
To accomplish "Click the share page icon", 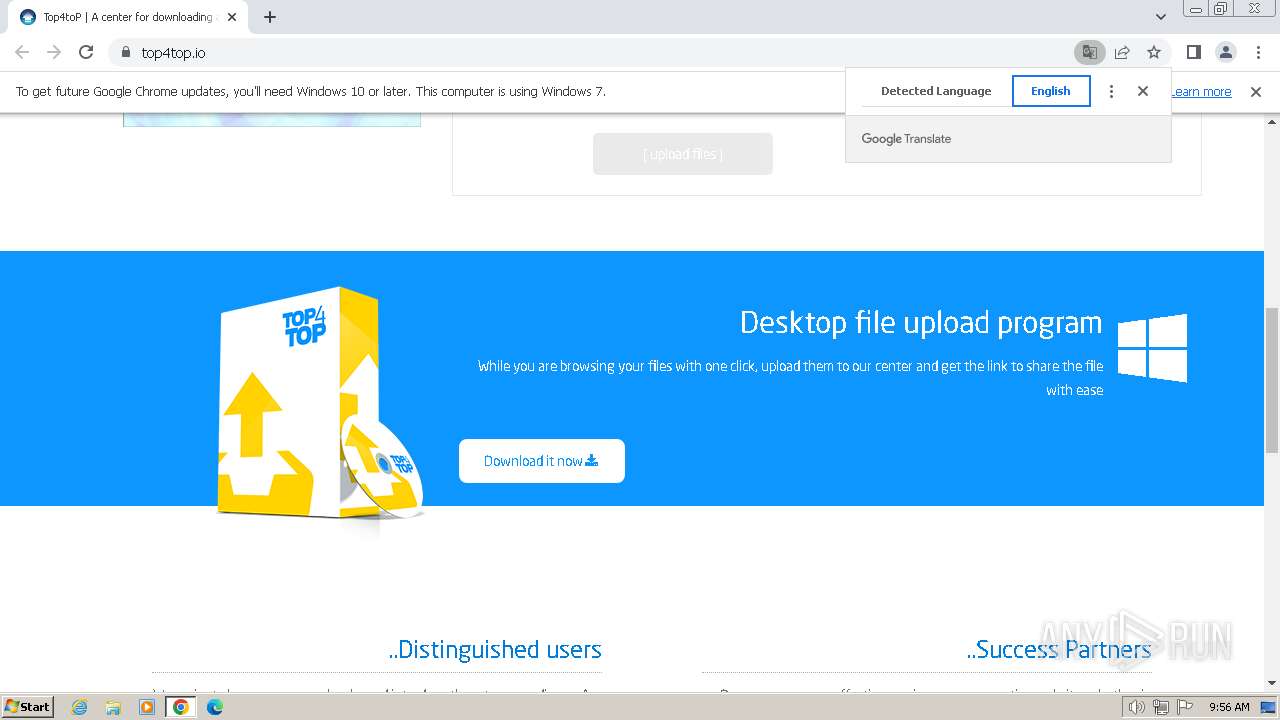I will (x=1122, y=52).
